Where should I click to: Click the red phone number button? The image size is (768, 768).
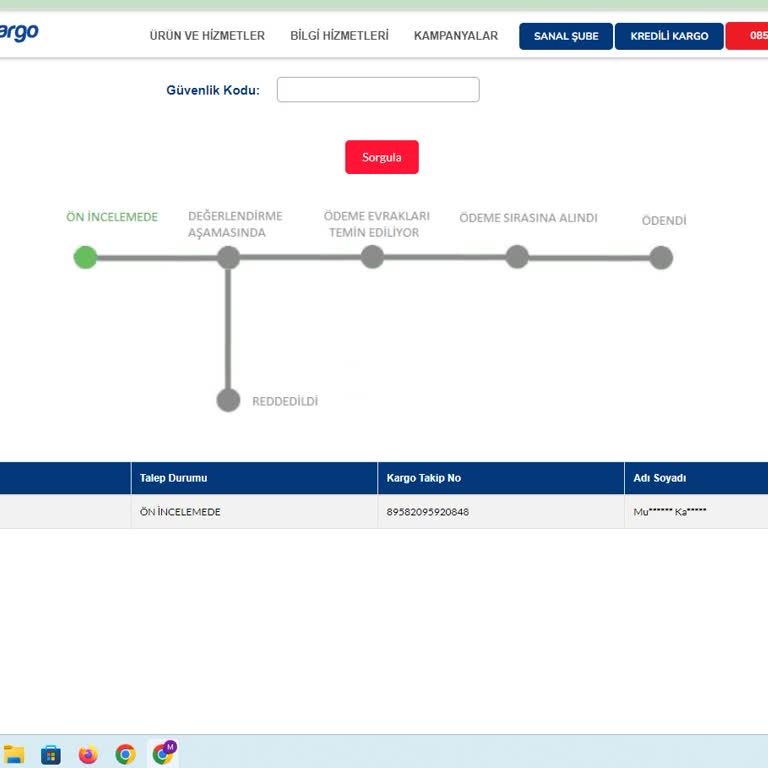pos(747,36)
